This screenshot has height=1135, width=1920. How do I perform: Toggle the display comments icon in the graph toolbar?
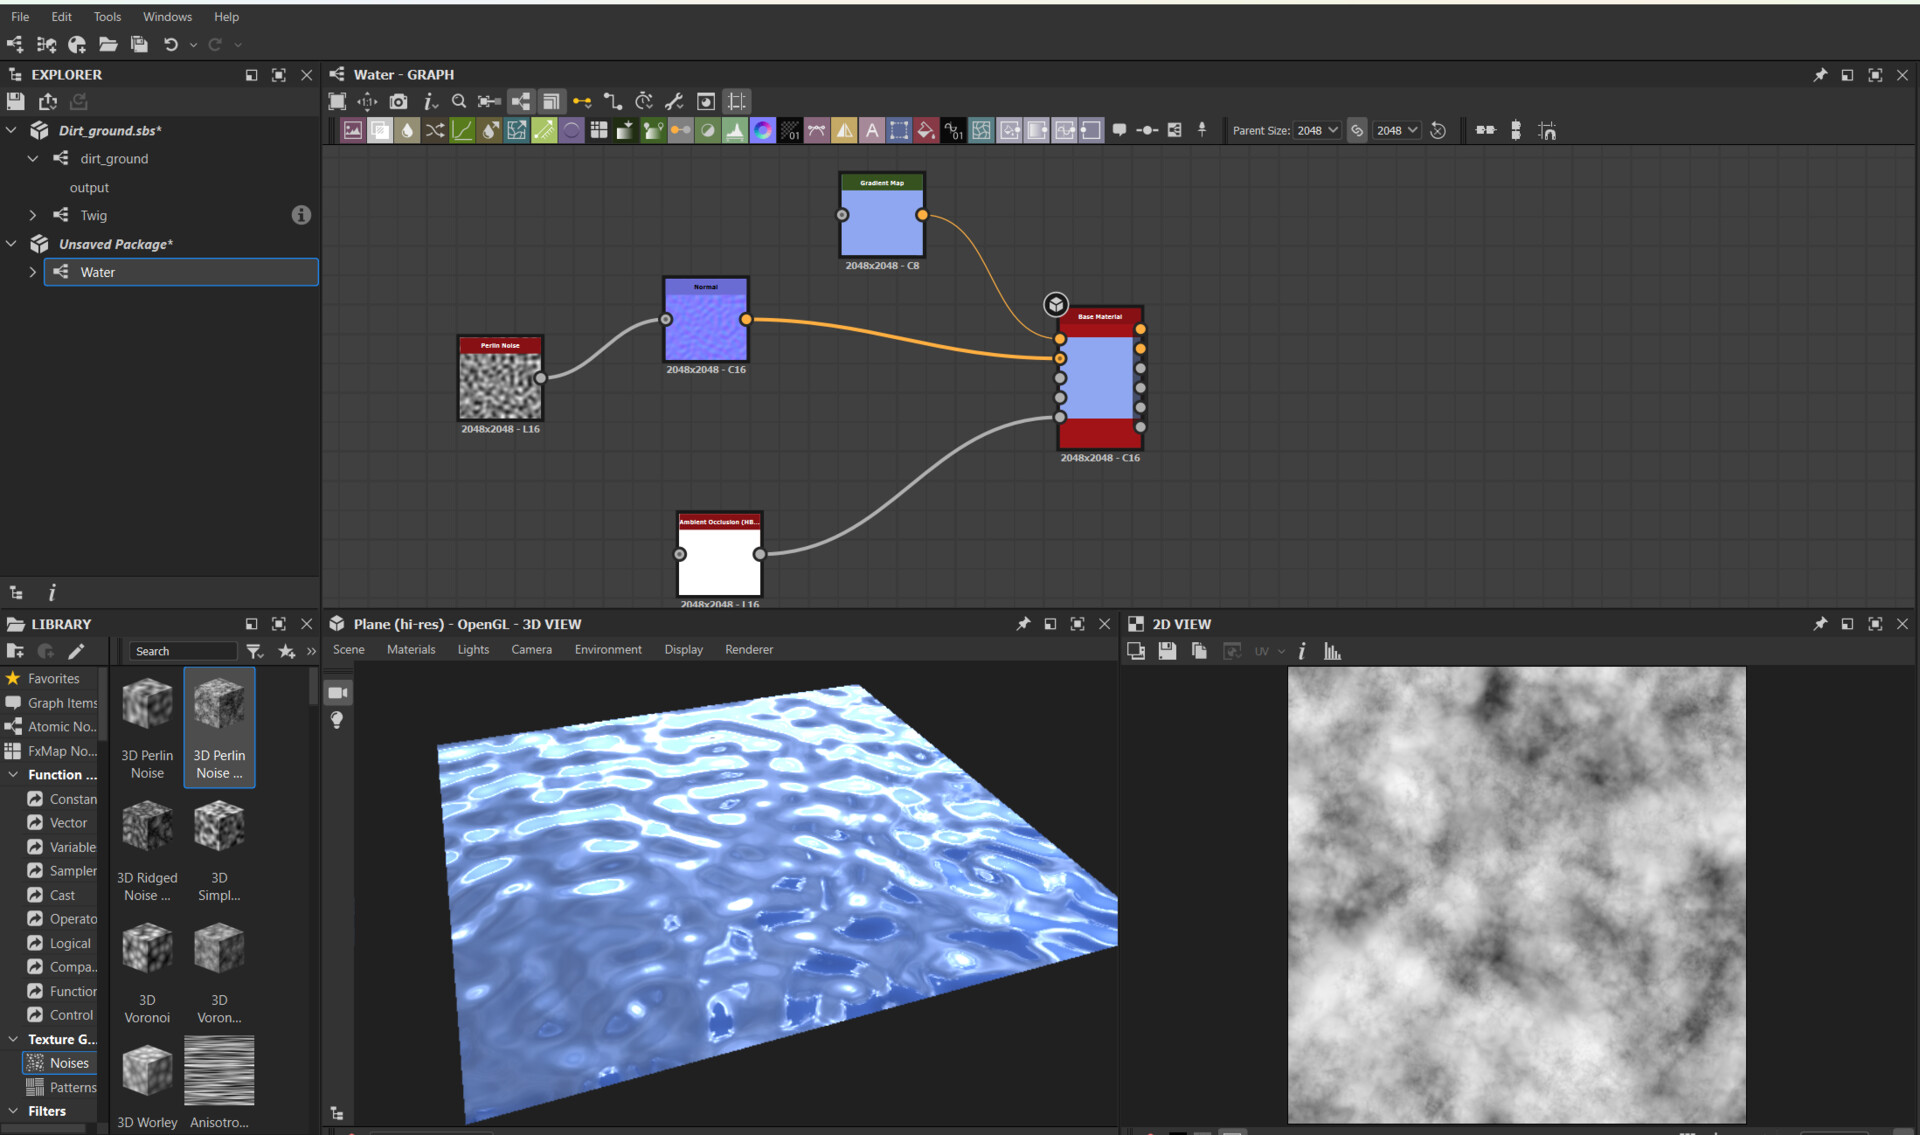click(1119, 130)
